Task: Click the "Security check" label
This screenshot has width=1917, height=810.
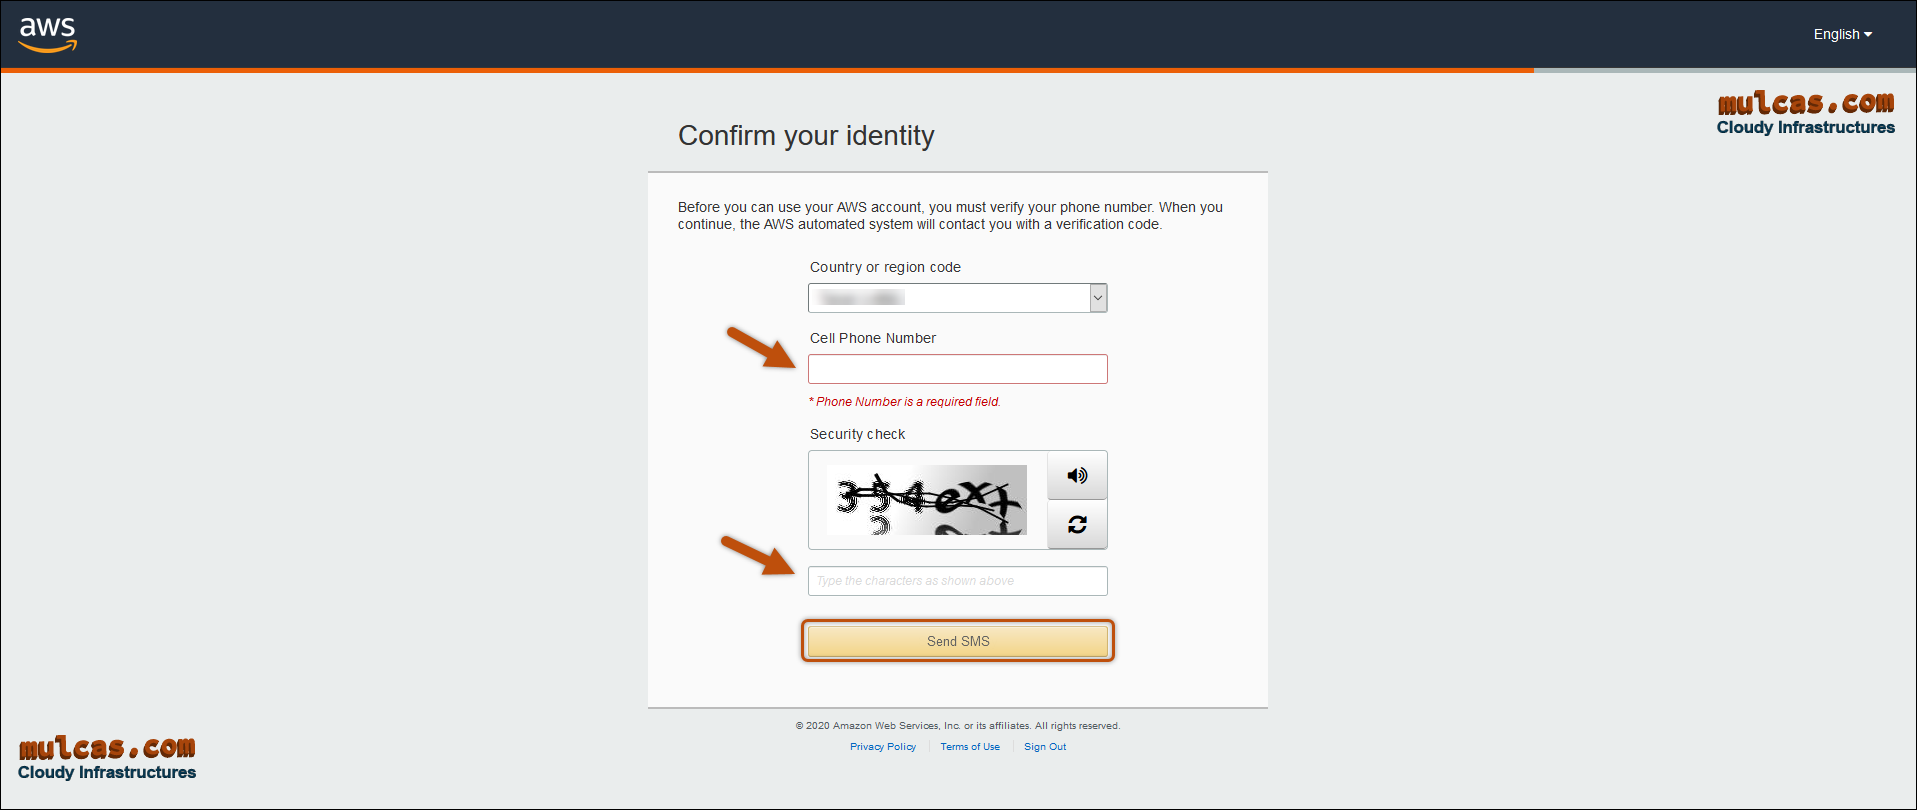Action: 857,434
